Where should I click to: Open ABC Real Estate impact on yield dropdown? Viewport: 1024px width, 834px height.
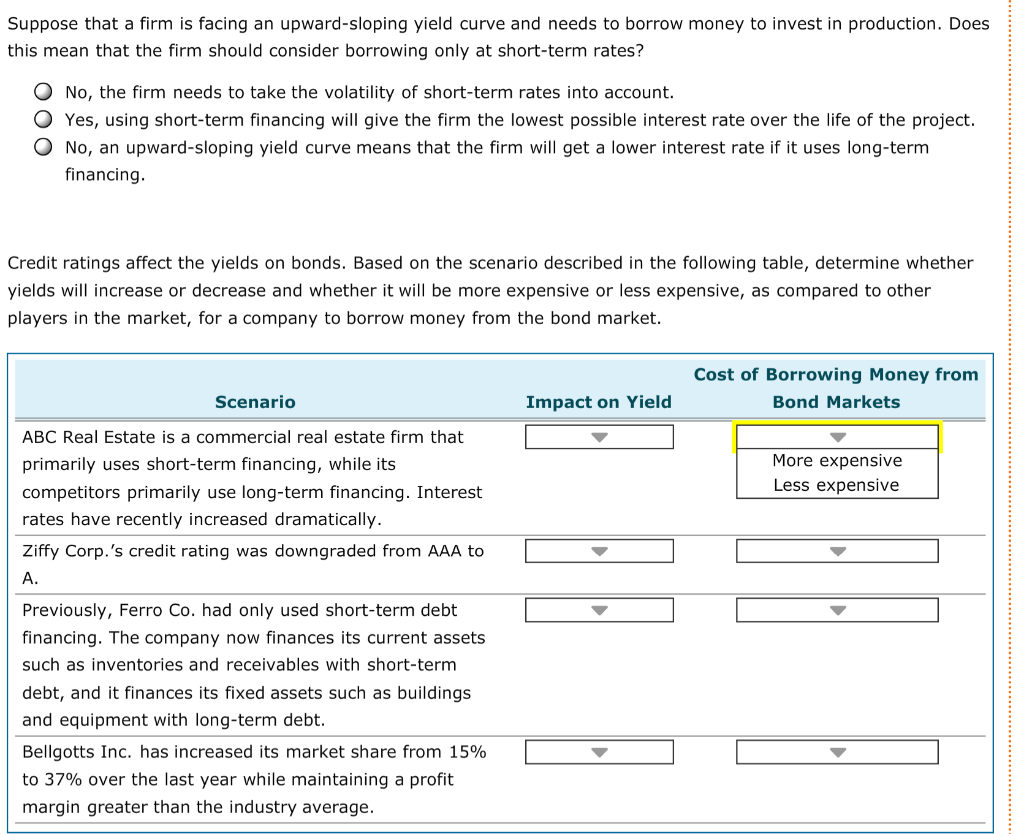point(598,436)
